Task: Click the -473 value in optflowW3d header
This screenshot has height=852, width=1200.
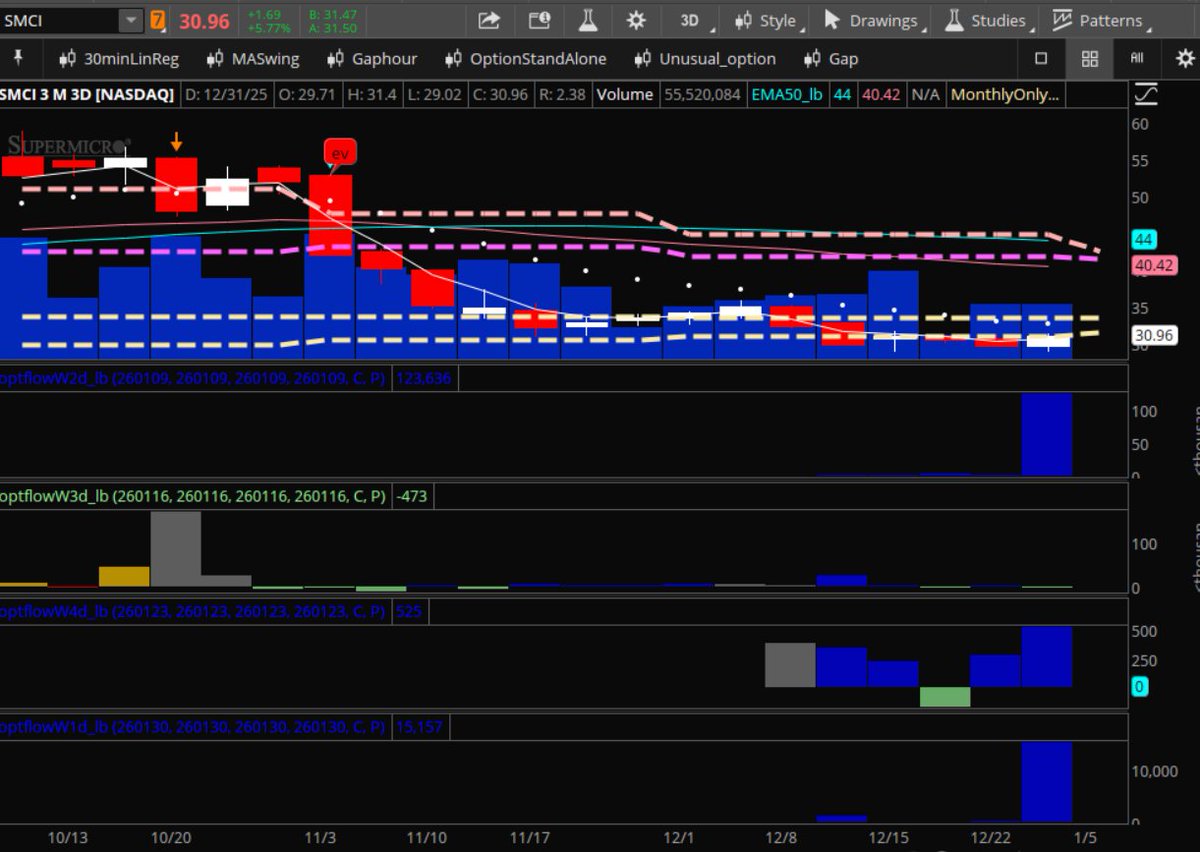Action: pos(413,496)
